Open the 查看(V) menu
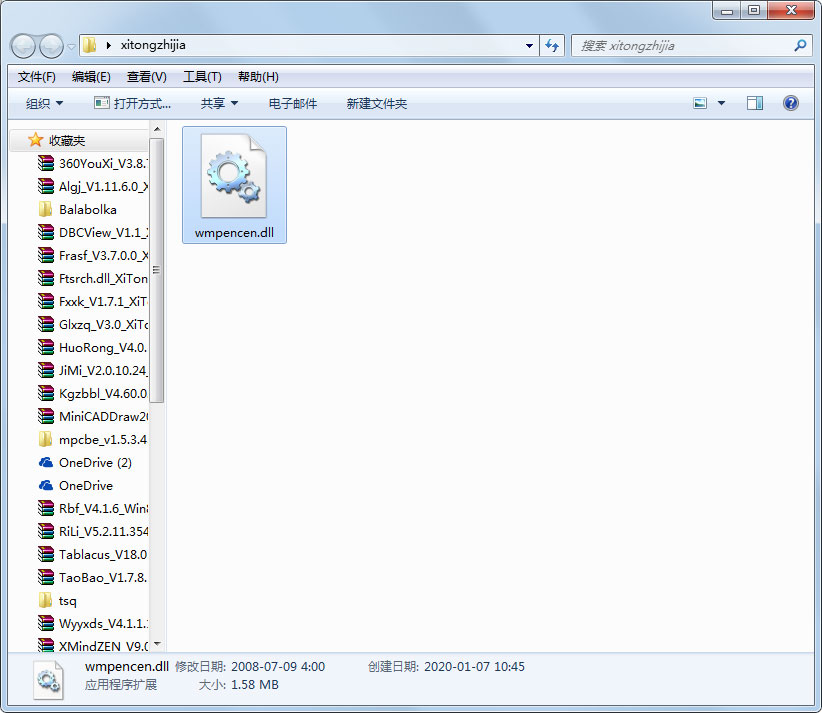This screenshot has width=822, height=713. click(146, 76)
